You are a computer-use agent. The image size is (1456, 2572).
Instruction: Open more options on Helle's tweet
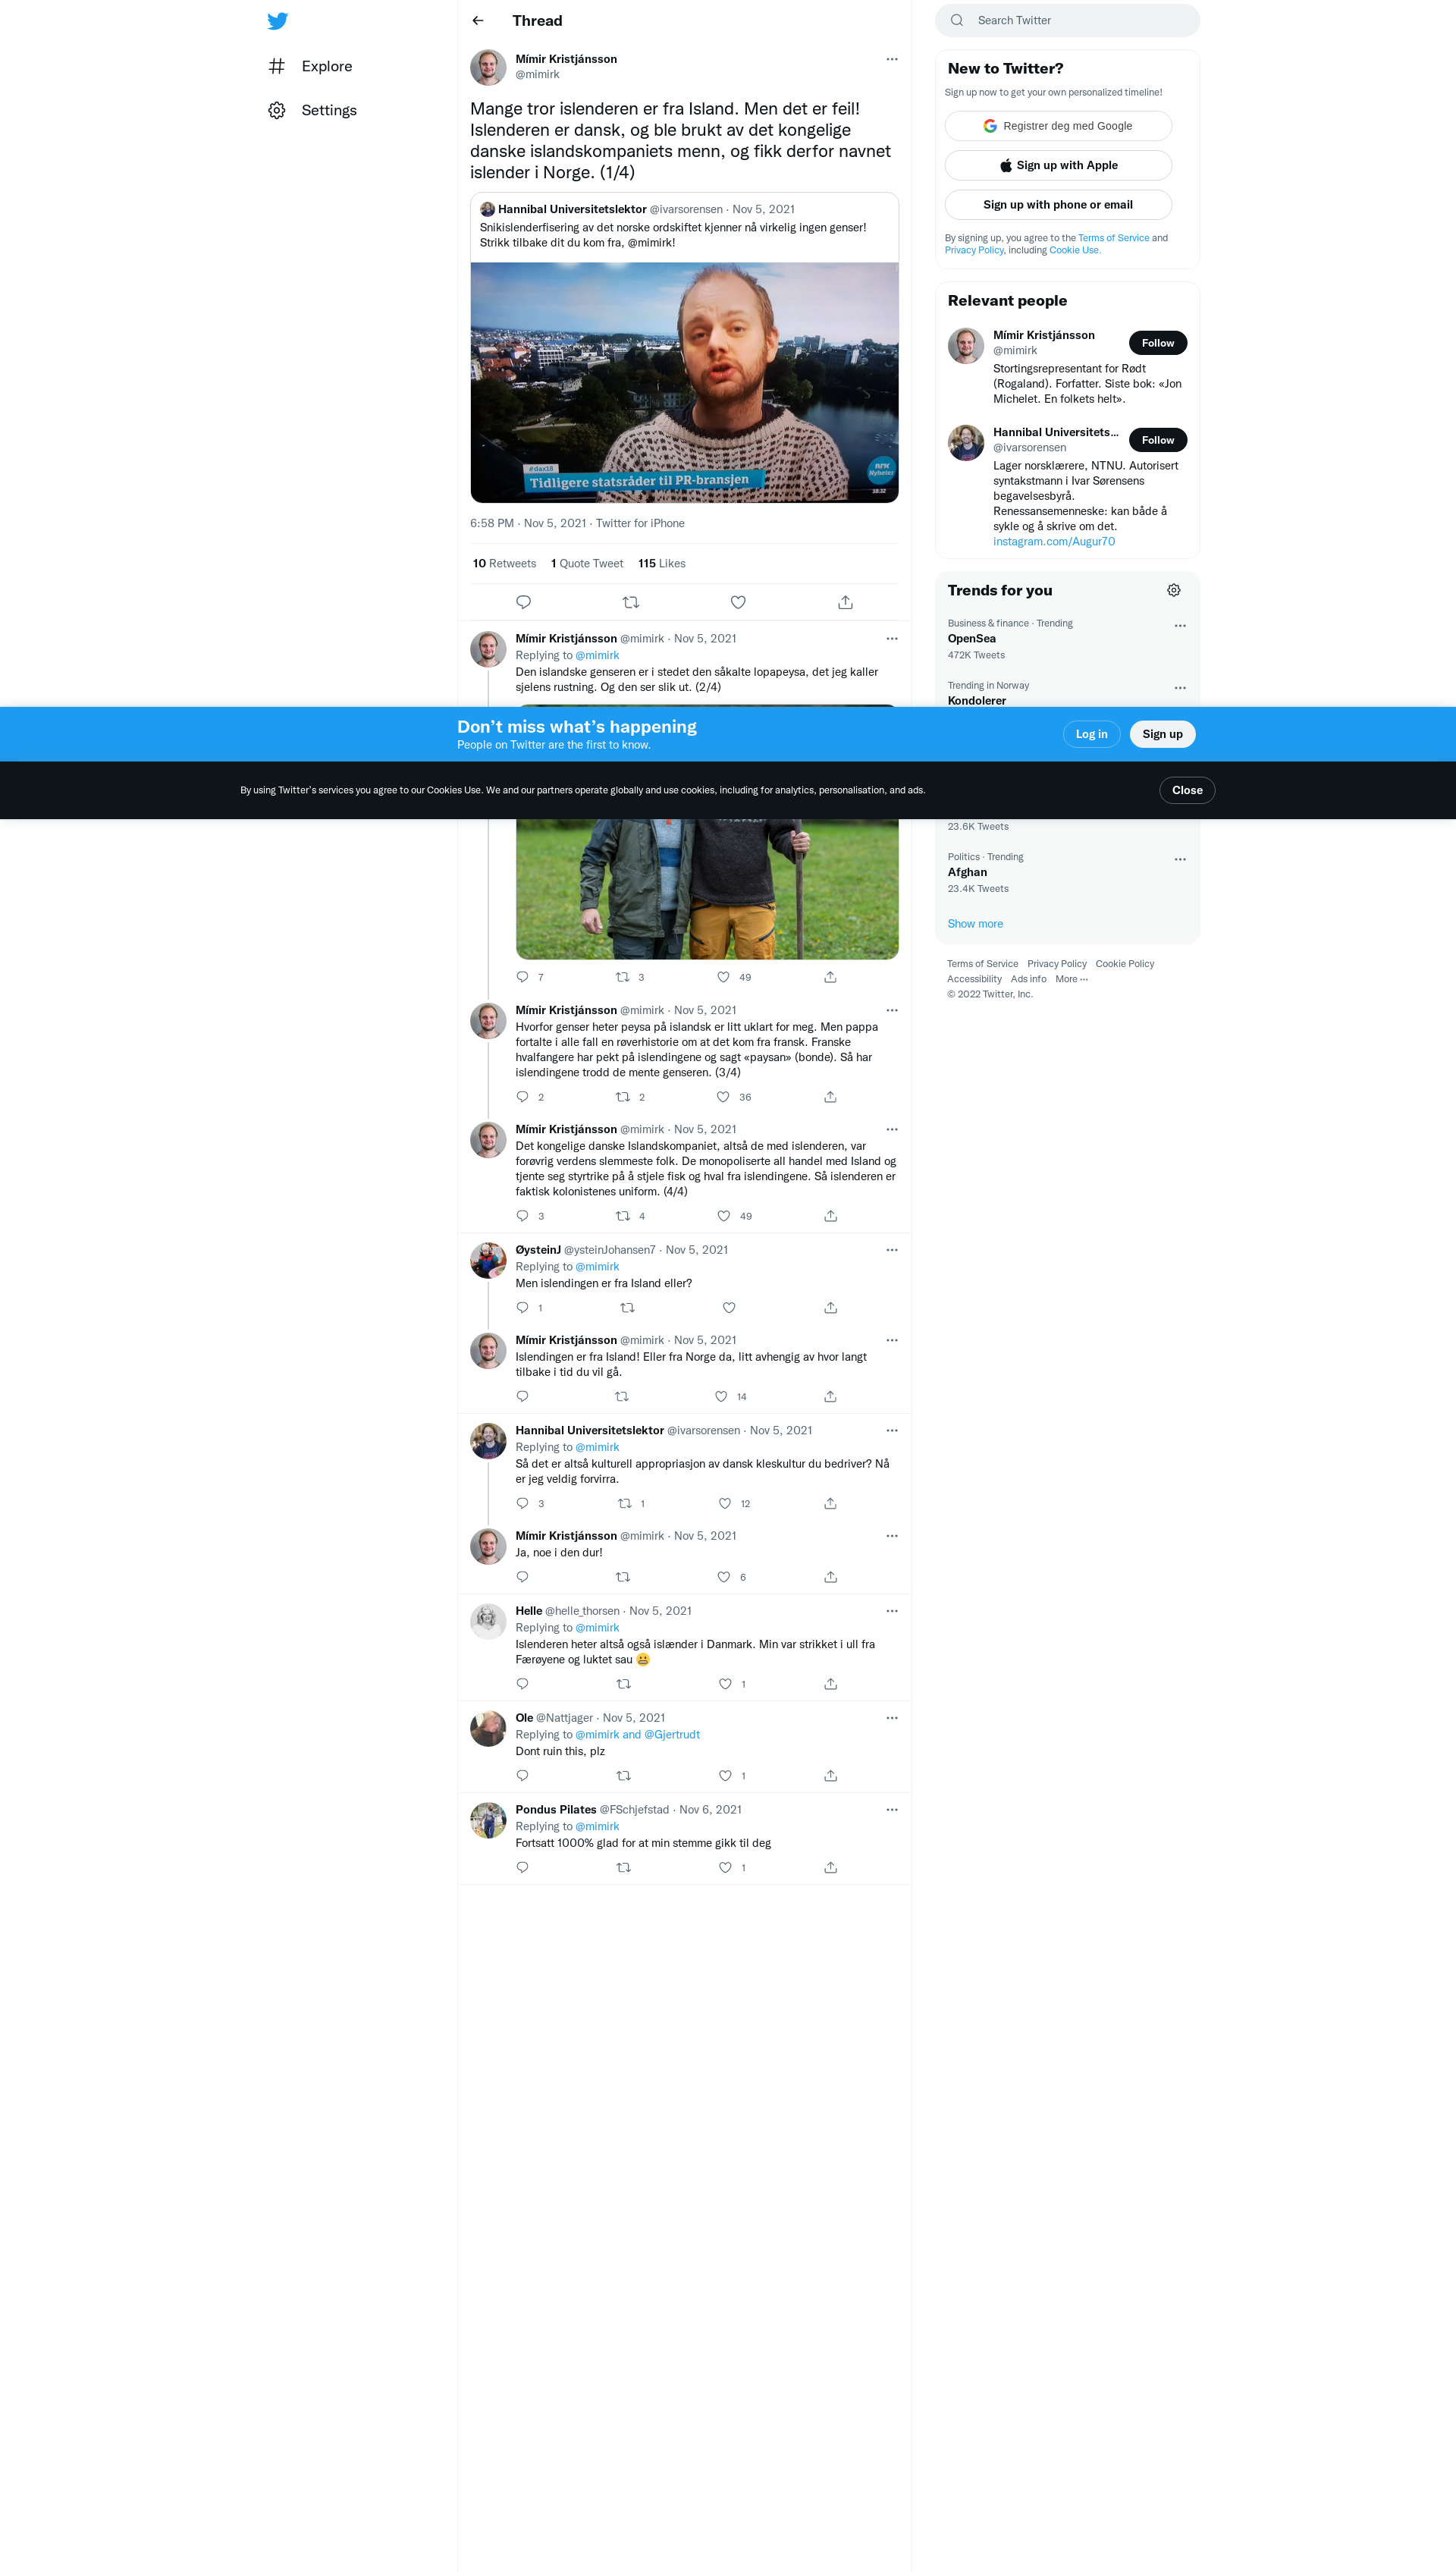[x=892, y=1611]
